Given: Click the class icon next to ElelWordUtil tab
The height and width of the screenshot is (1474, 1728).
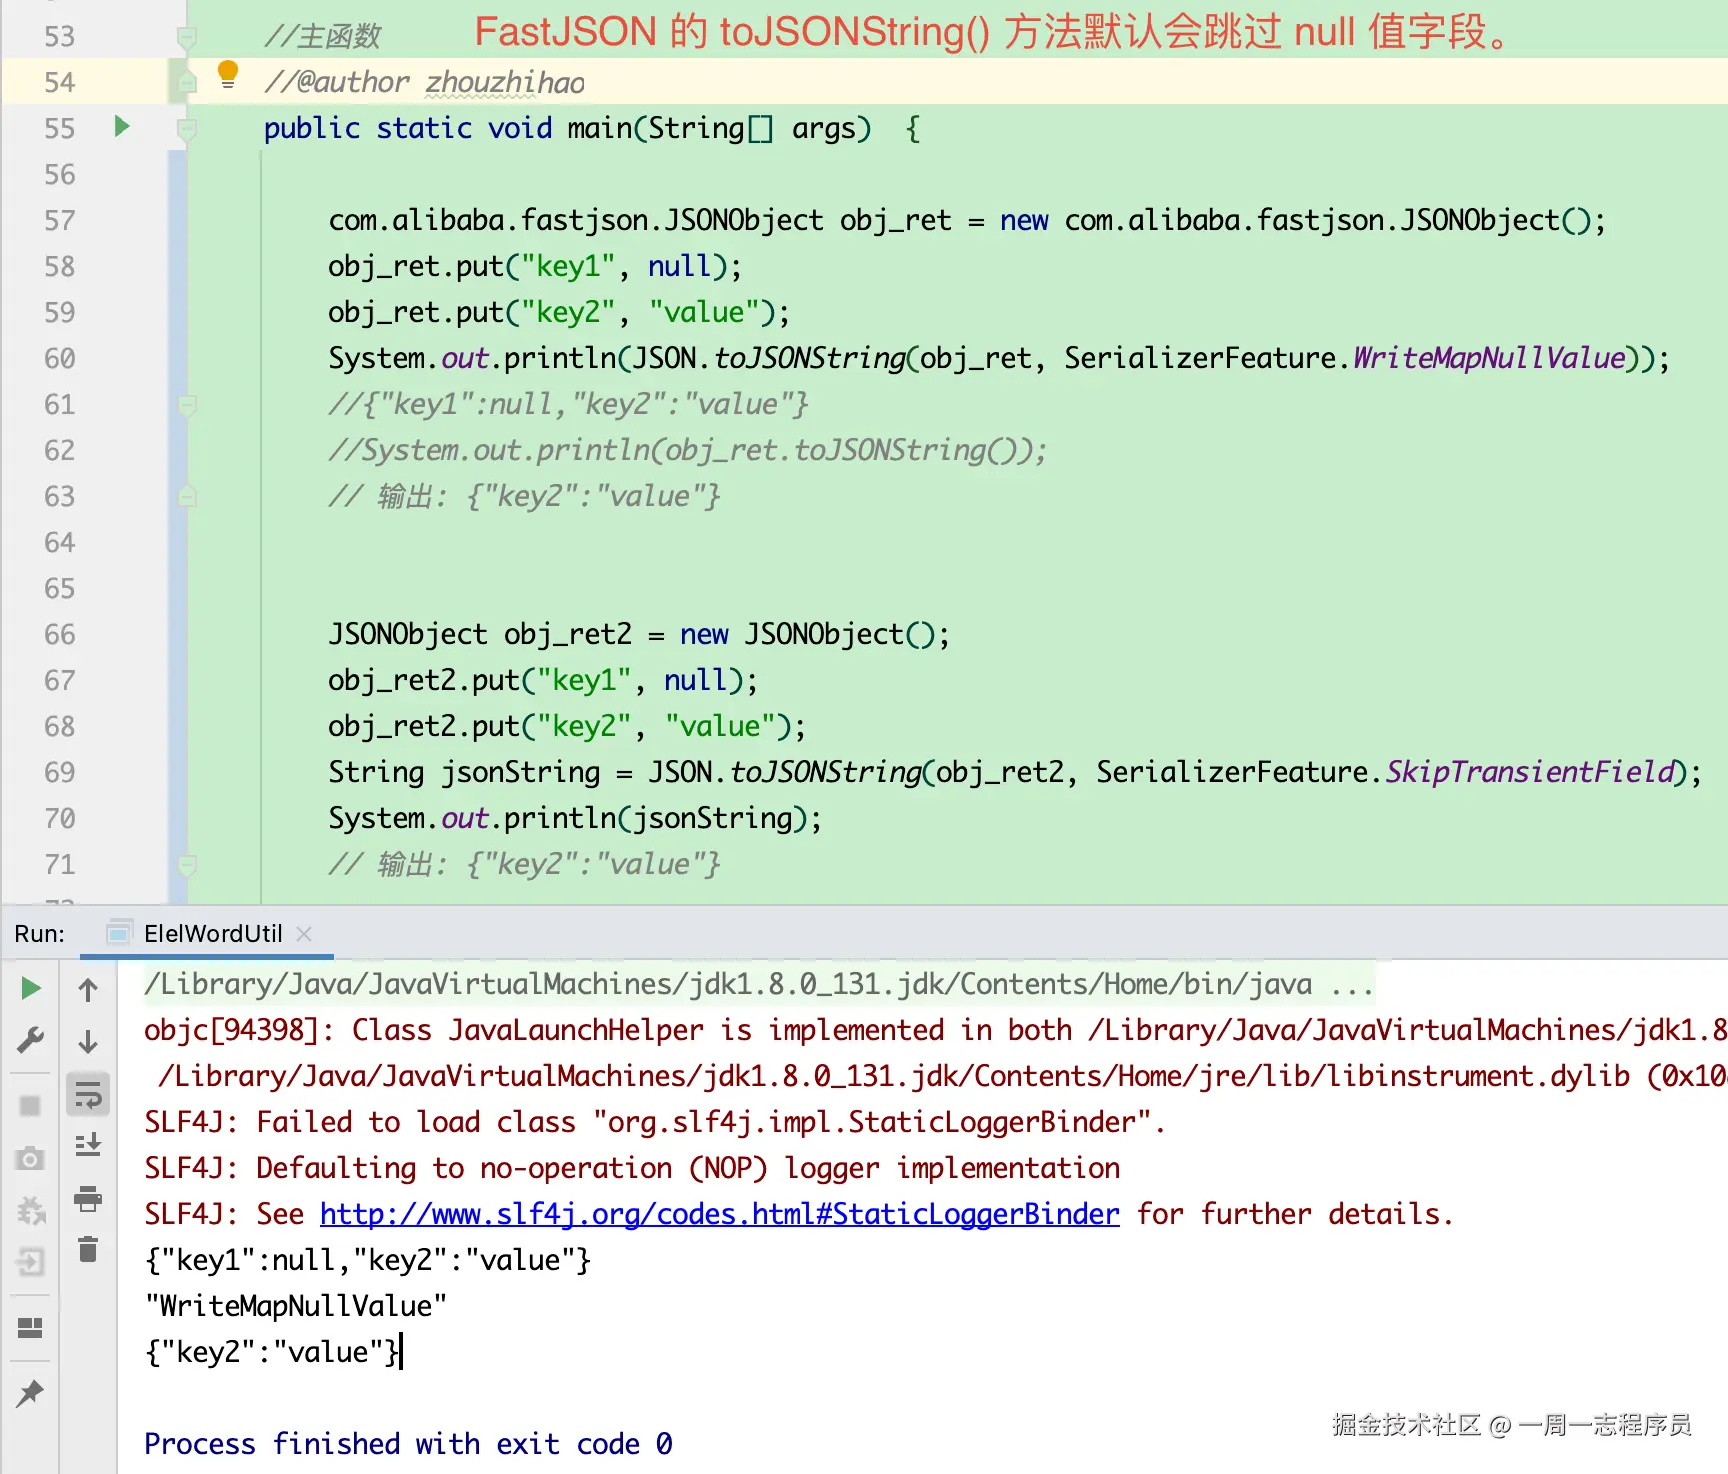Looking at the screenshot, I should (x=120, y=933).
